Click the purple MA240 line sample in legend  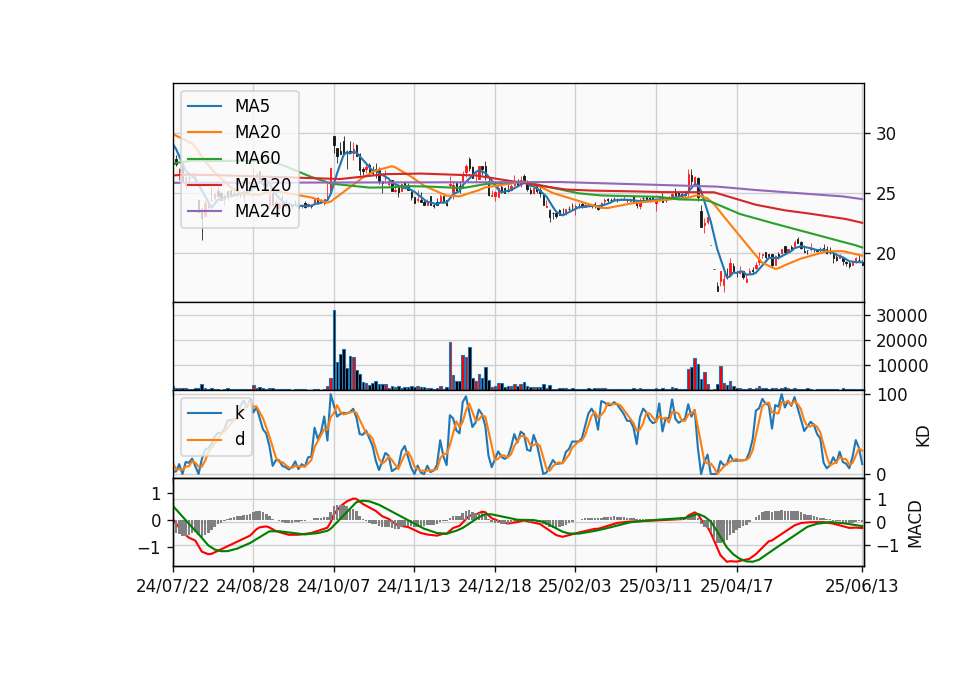[x=204, y=211]
